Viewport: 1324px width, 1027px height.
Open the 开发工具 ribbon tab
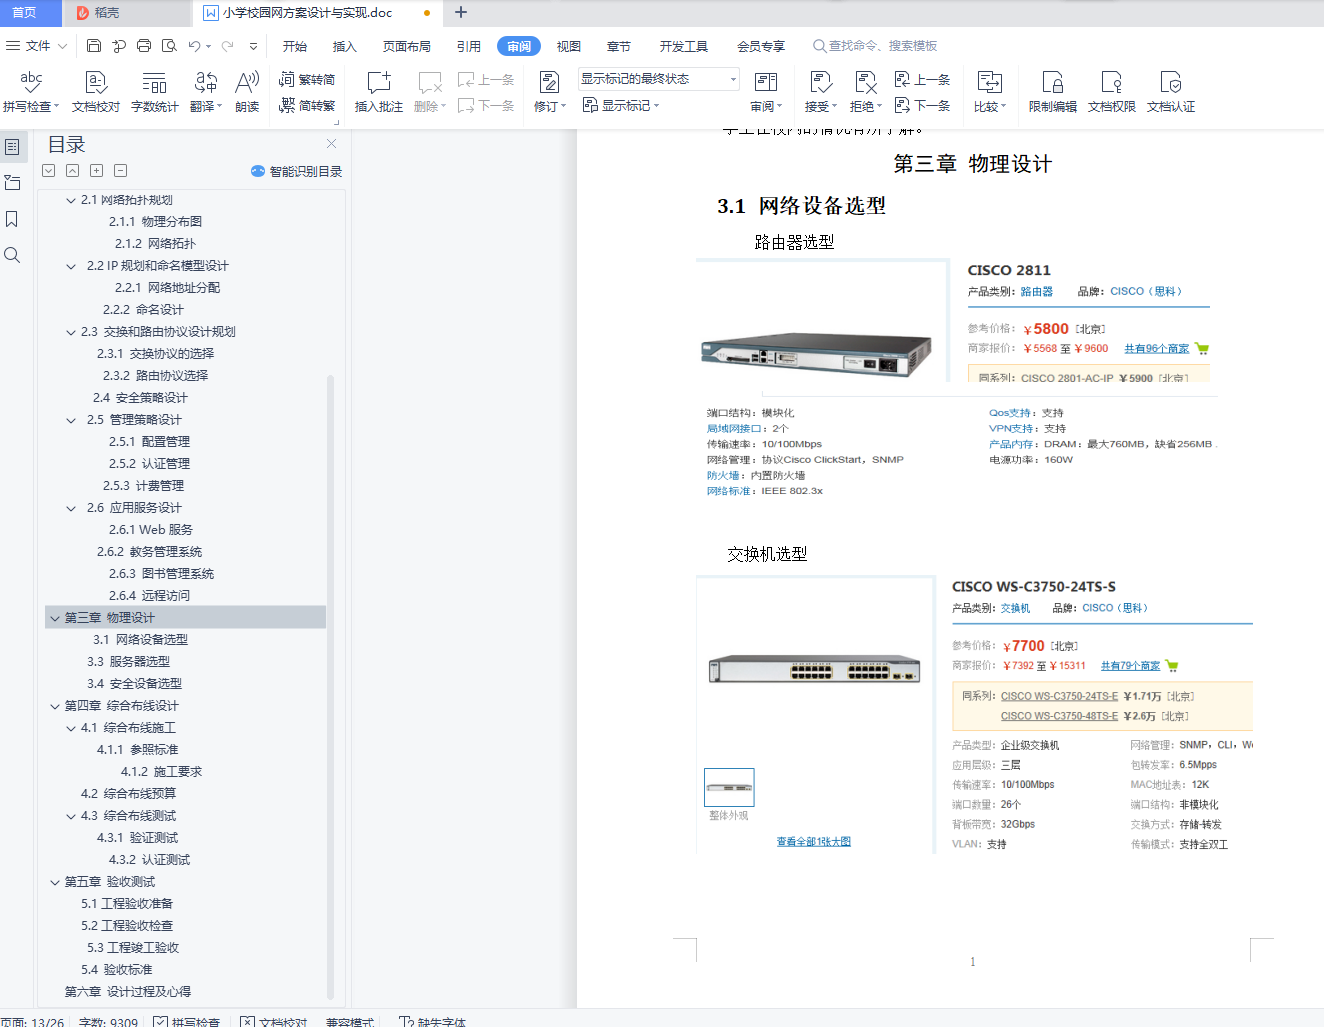coord(684,46)
